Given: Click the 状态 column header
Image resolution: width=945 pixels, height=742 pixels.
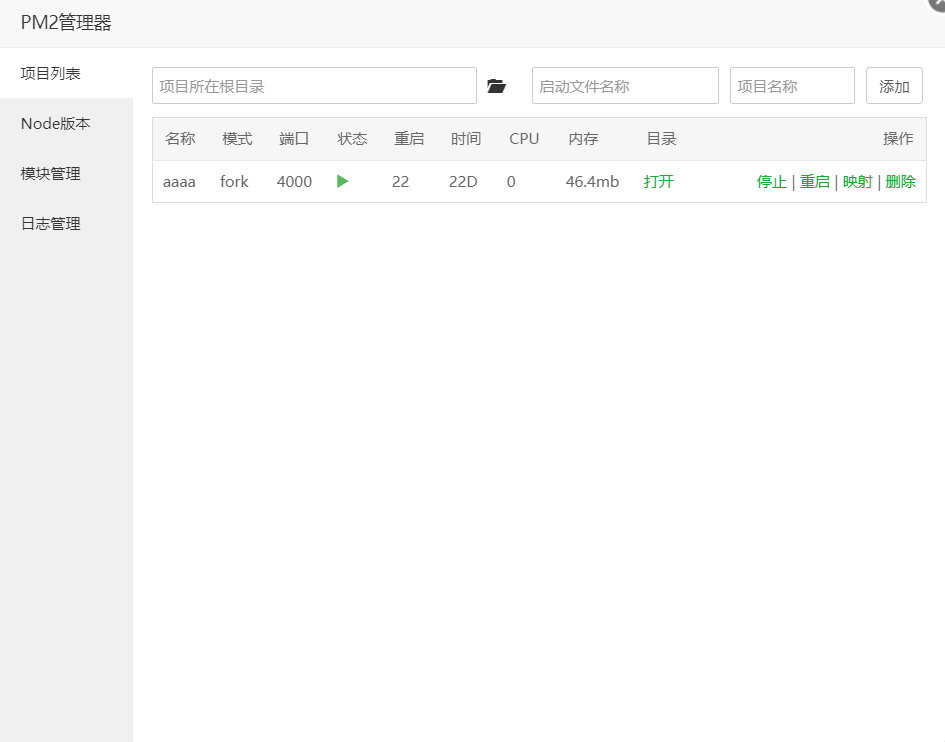Looking at the screenshot, I should pyautogui.click(x=352, y=139).
